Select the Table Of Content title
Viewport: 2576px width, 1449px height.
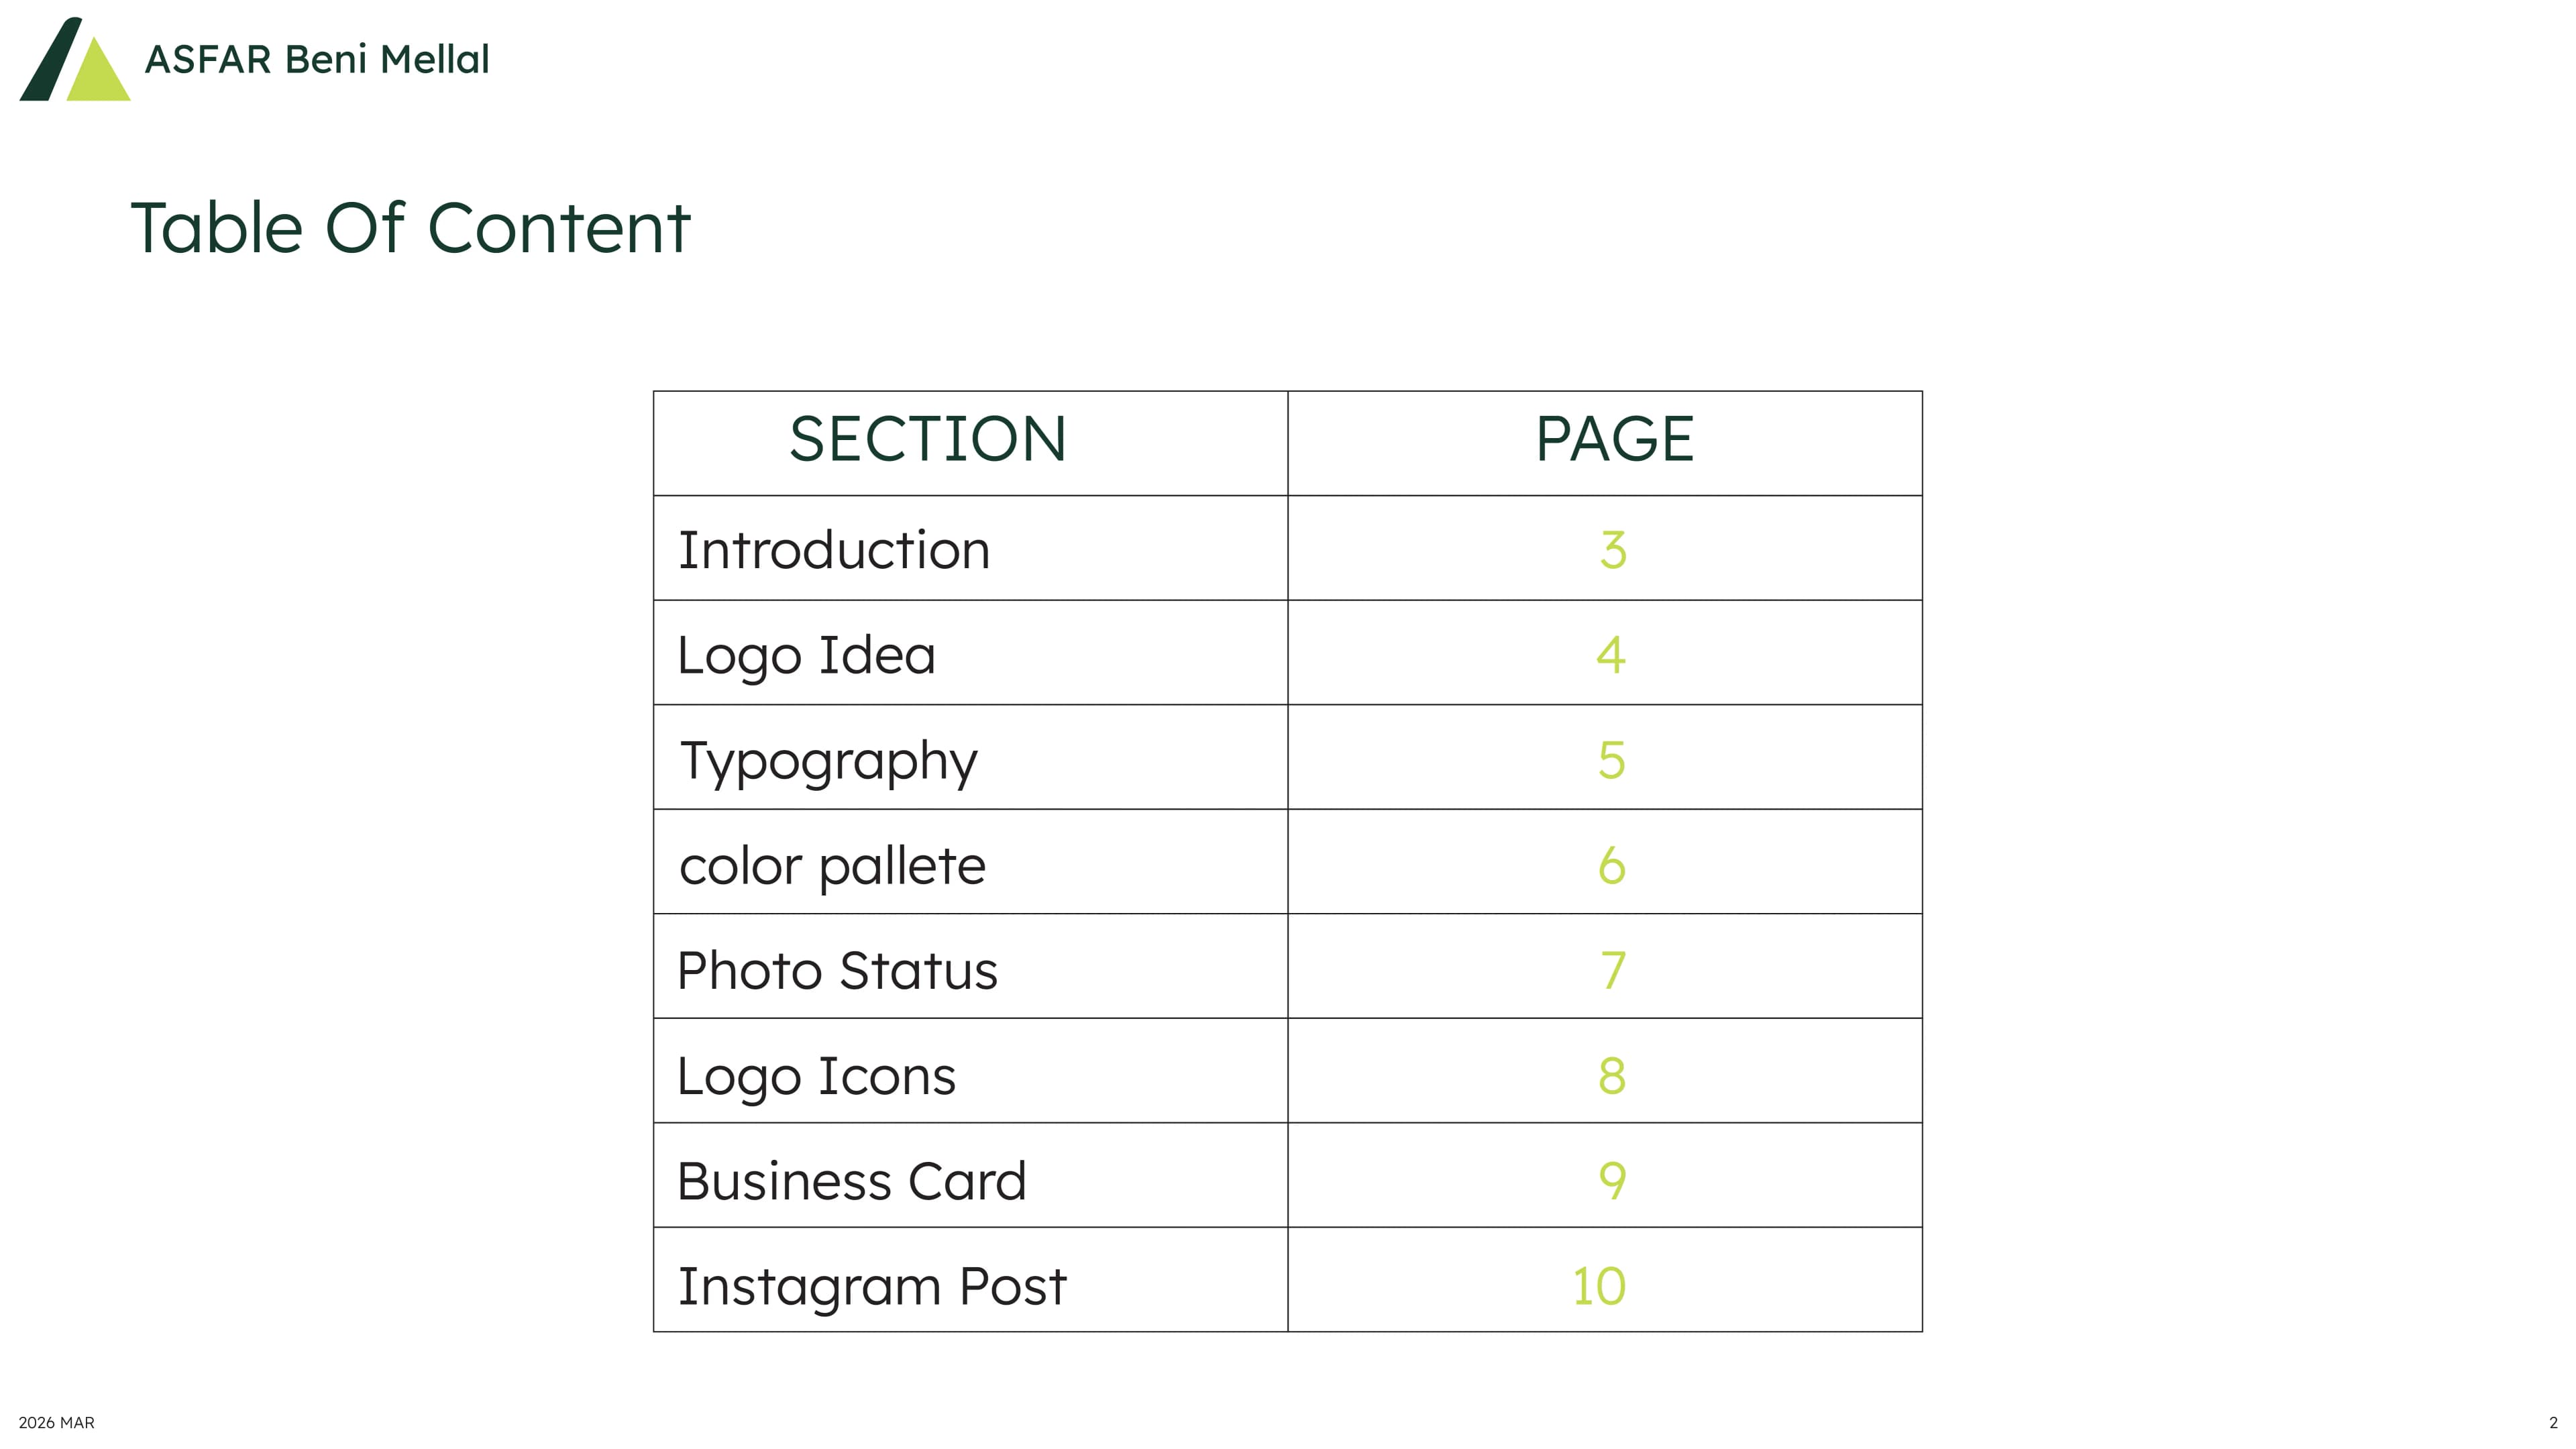410,228
